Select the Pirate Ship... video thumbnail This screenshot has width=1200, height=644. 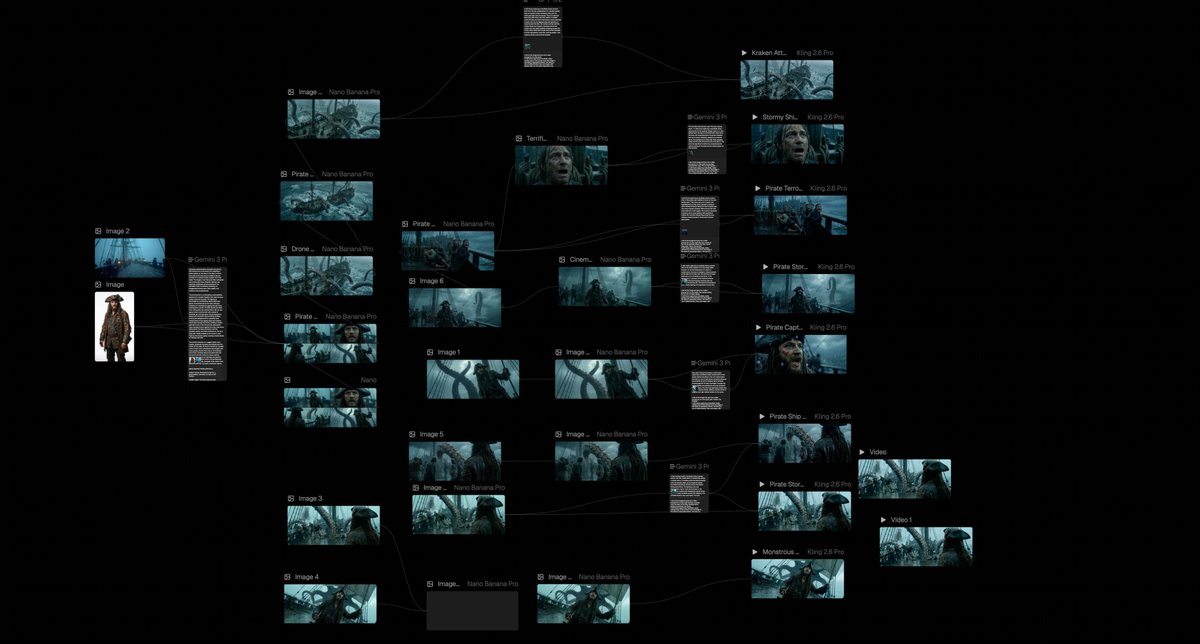805,443
